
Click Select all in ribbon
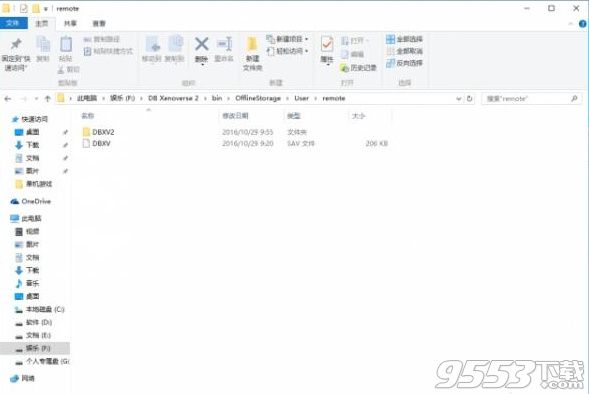pos(405,39)
